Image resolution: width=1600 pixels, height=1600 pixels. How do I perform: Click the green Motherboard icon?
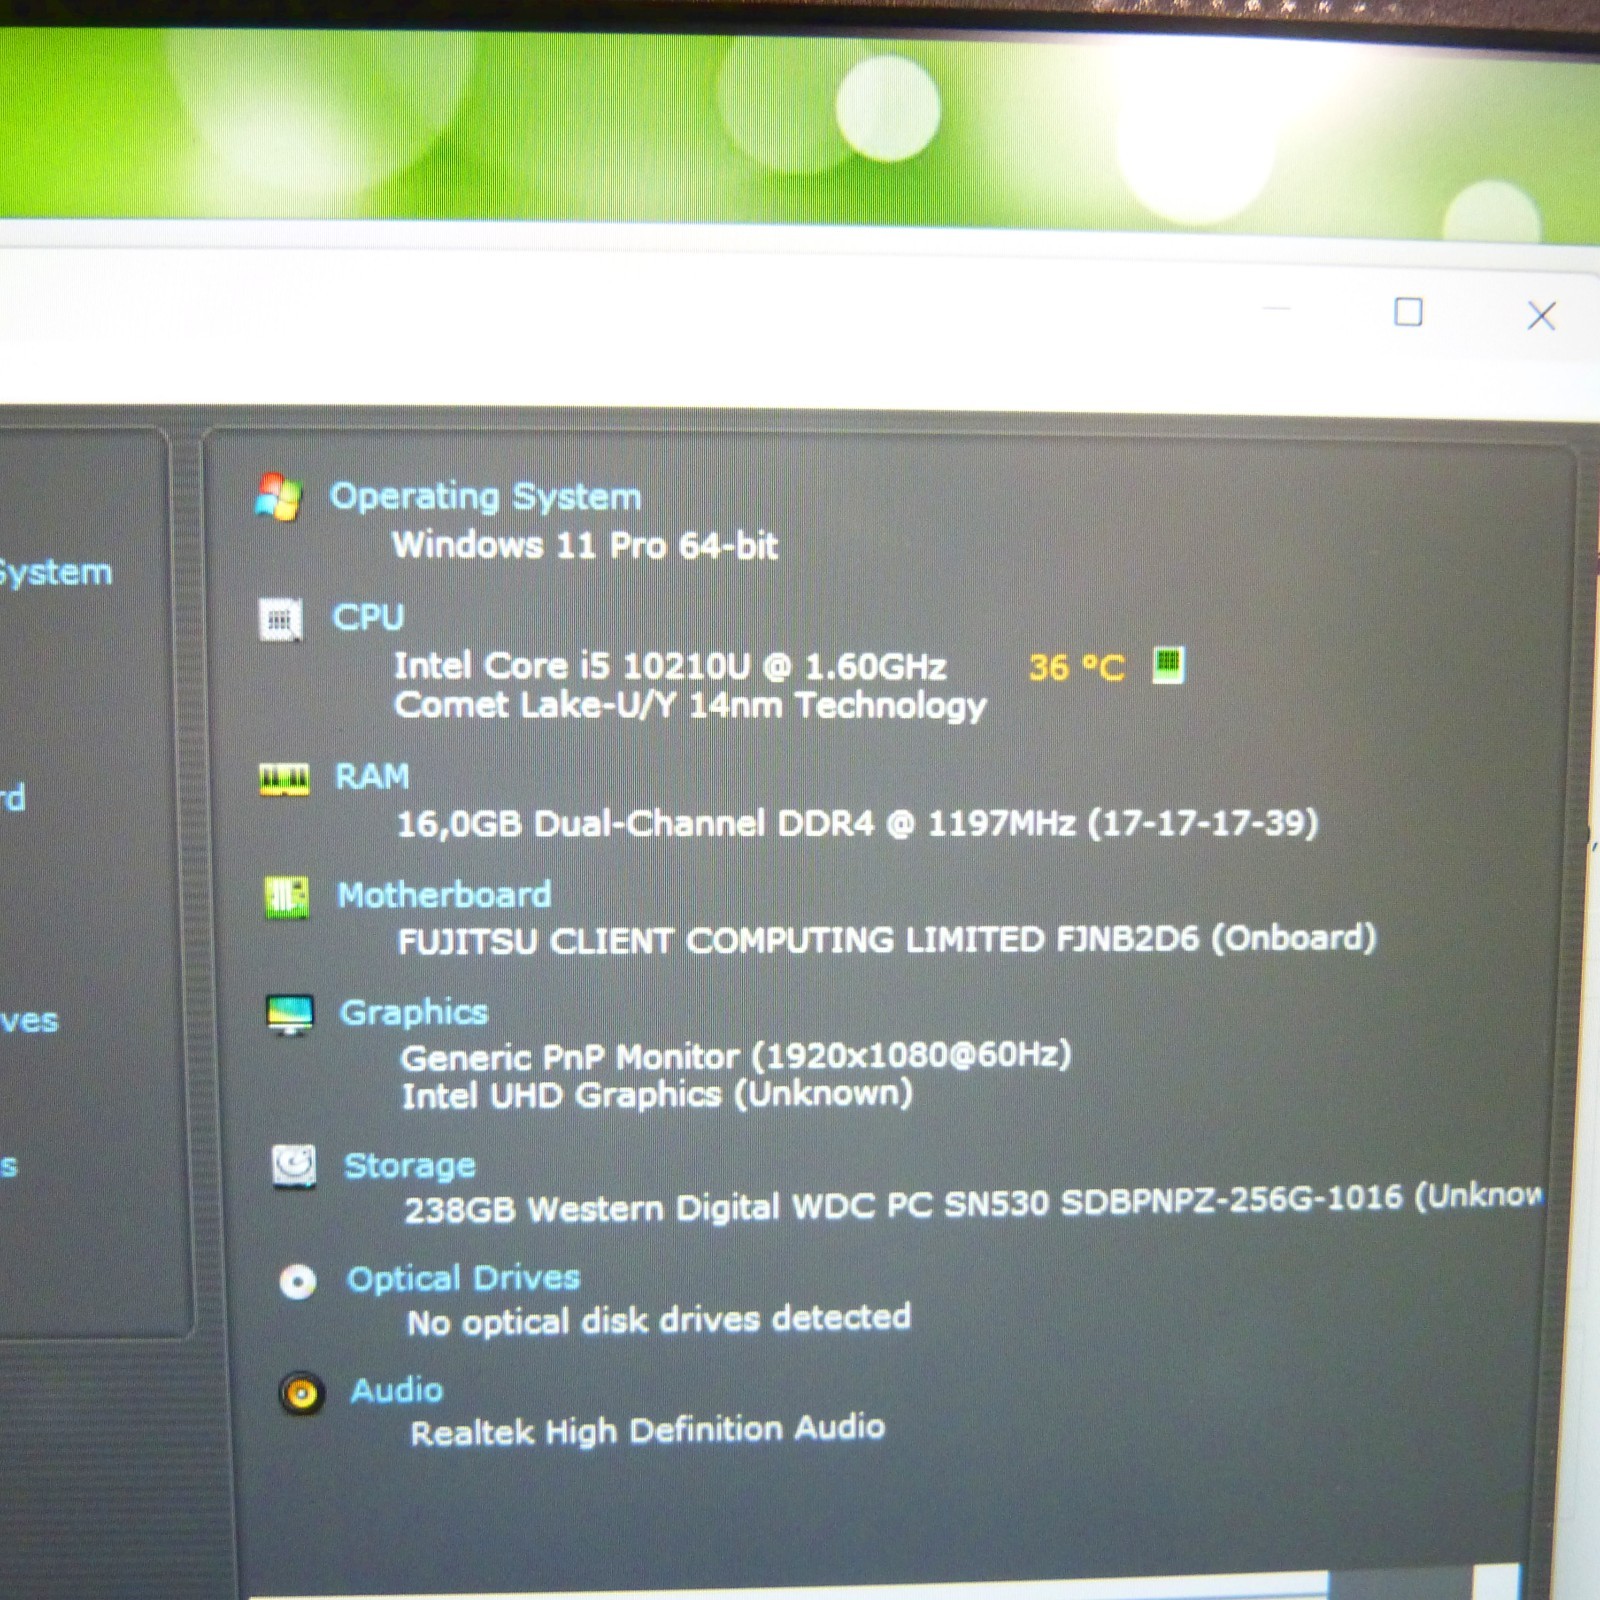(287, 897)
